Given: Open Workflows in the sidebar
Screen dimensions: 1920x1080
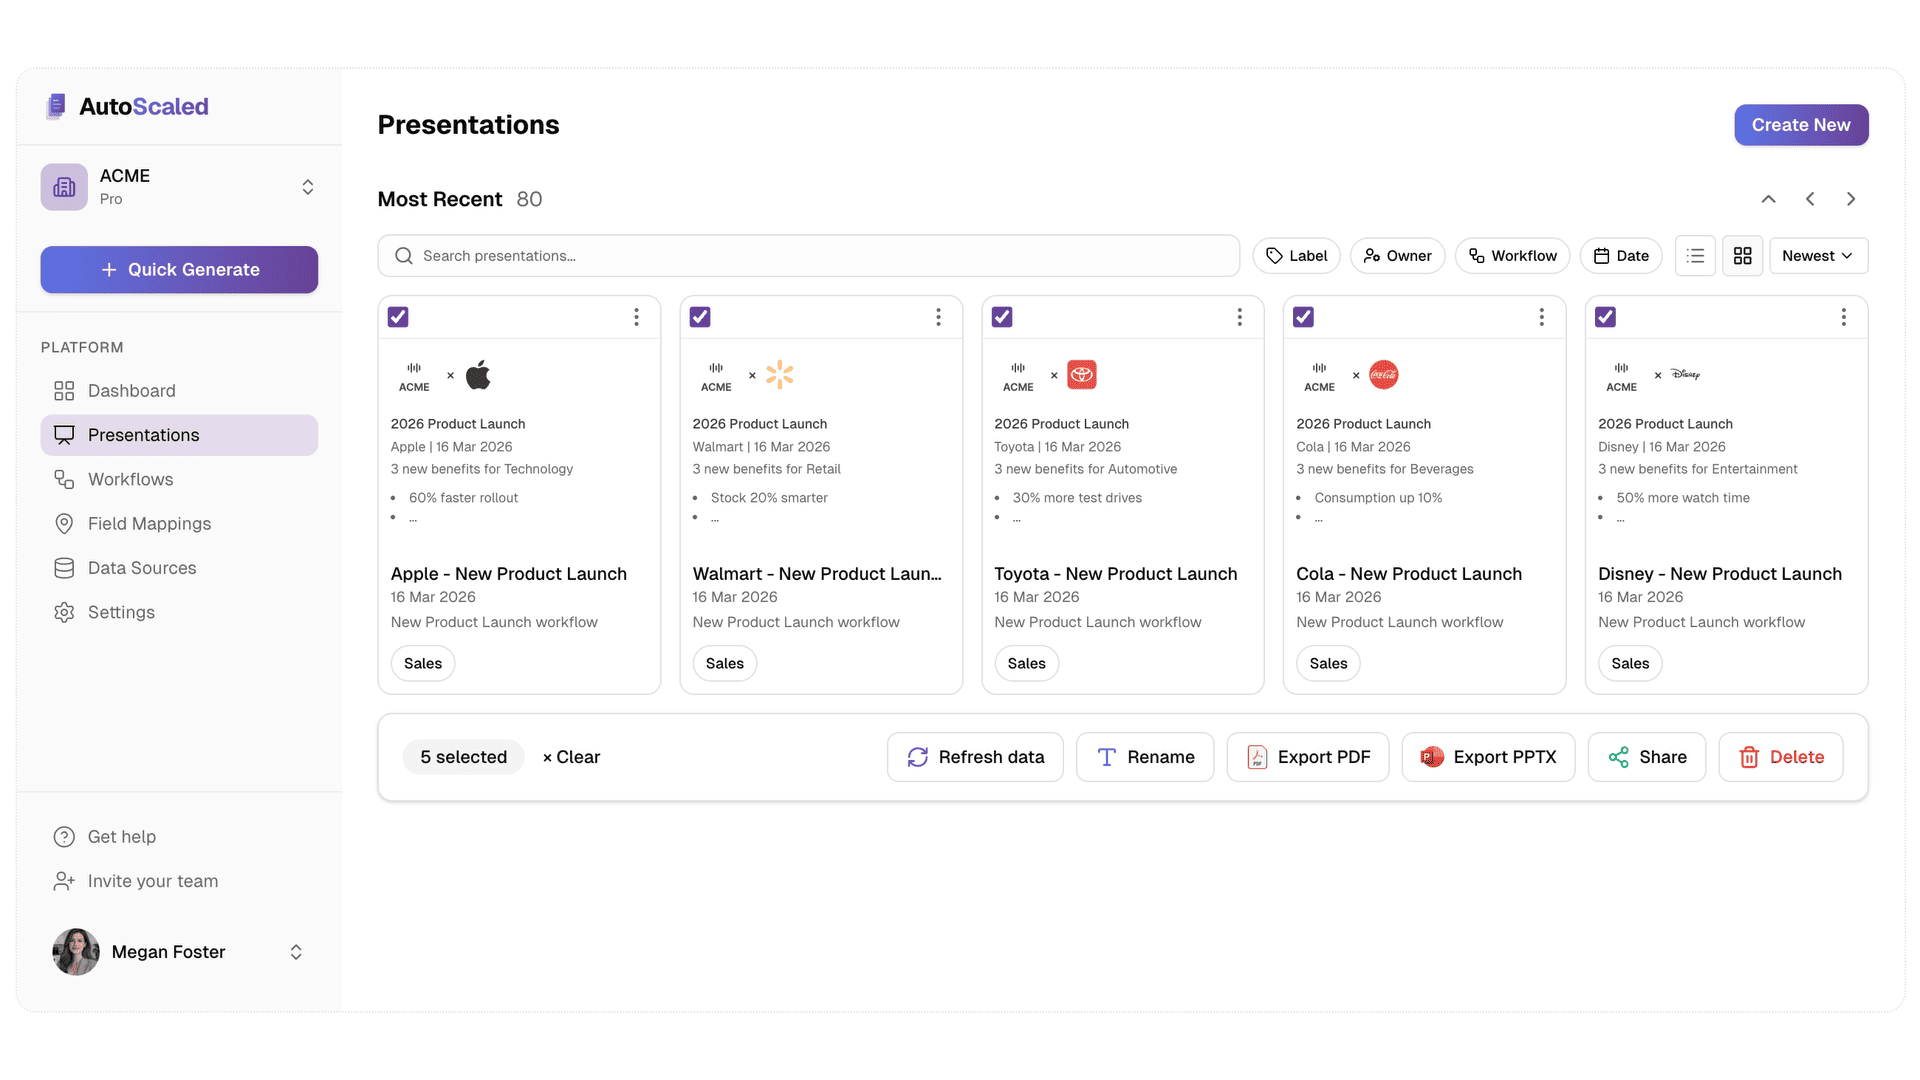Looking at the screenshot, I should pos(130,479).
